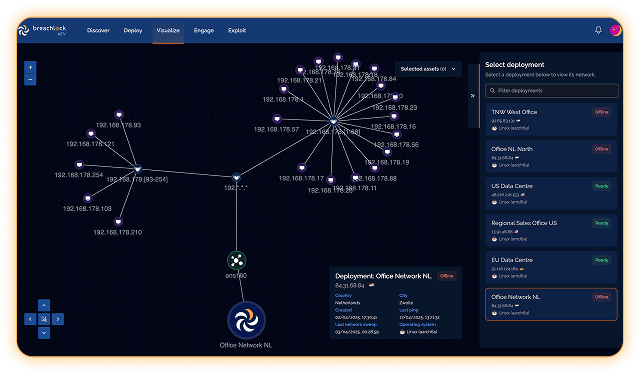Image resolution: width=640 pixels, height=374 pixels.
Task: Select the green ens160 interface node
Action: (236, 260)
